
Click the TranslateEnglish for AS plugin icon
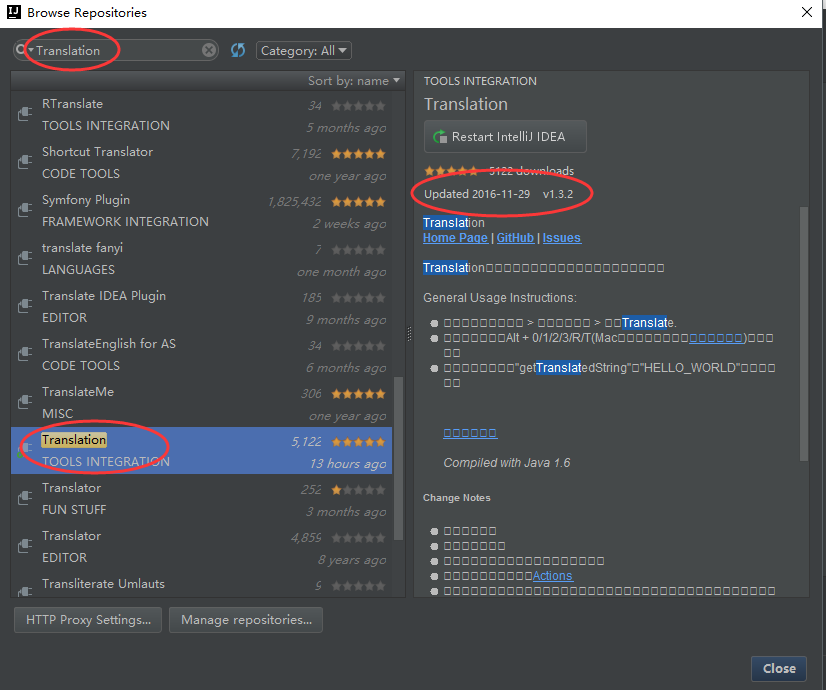[25, 353]
